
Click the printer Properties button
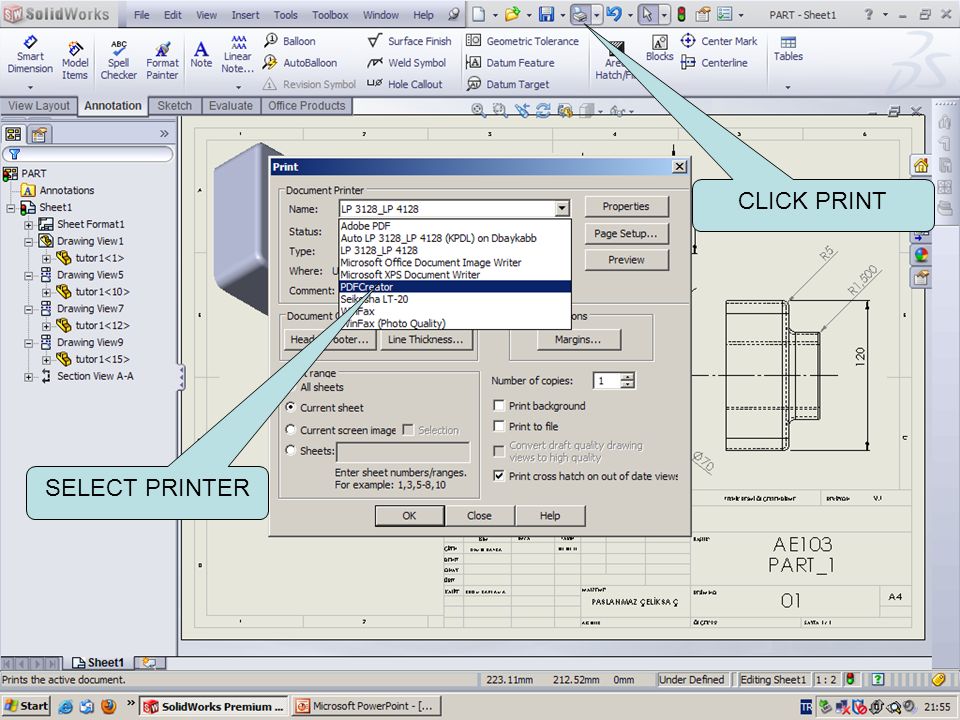(626, 206)
